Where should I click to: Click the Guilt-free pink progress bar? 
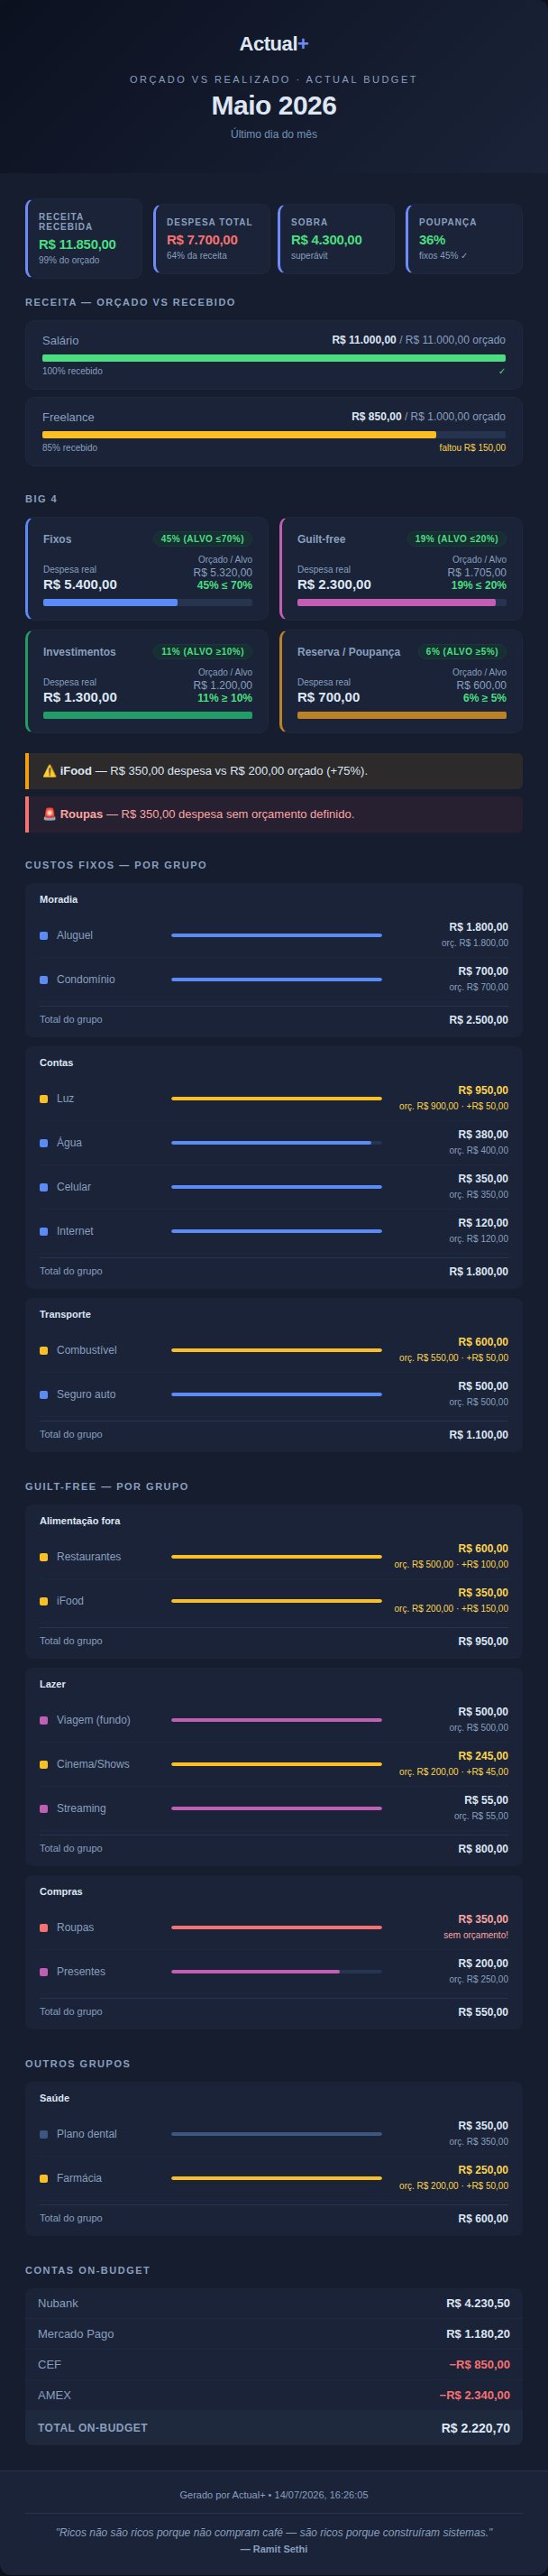click(396, 603)
